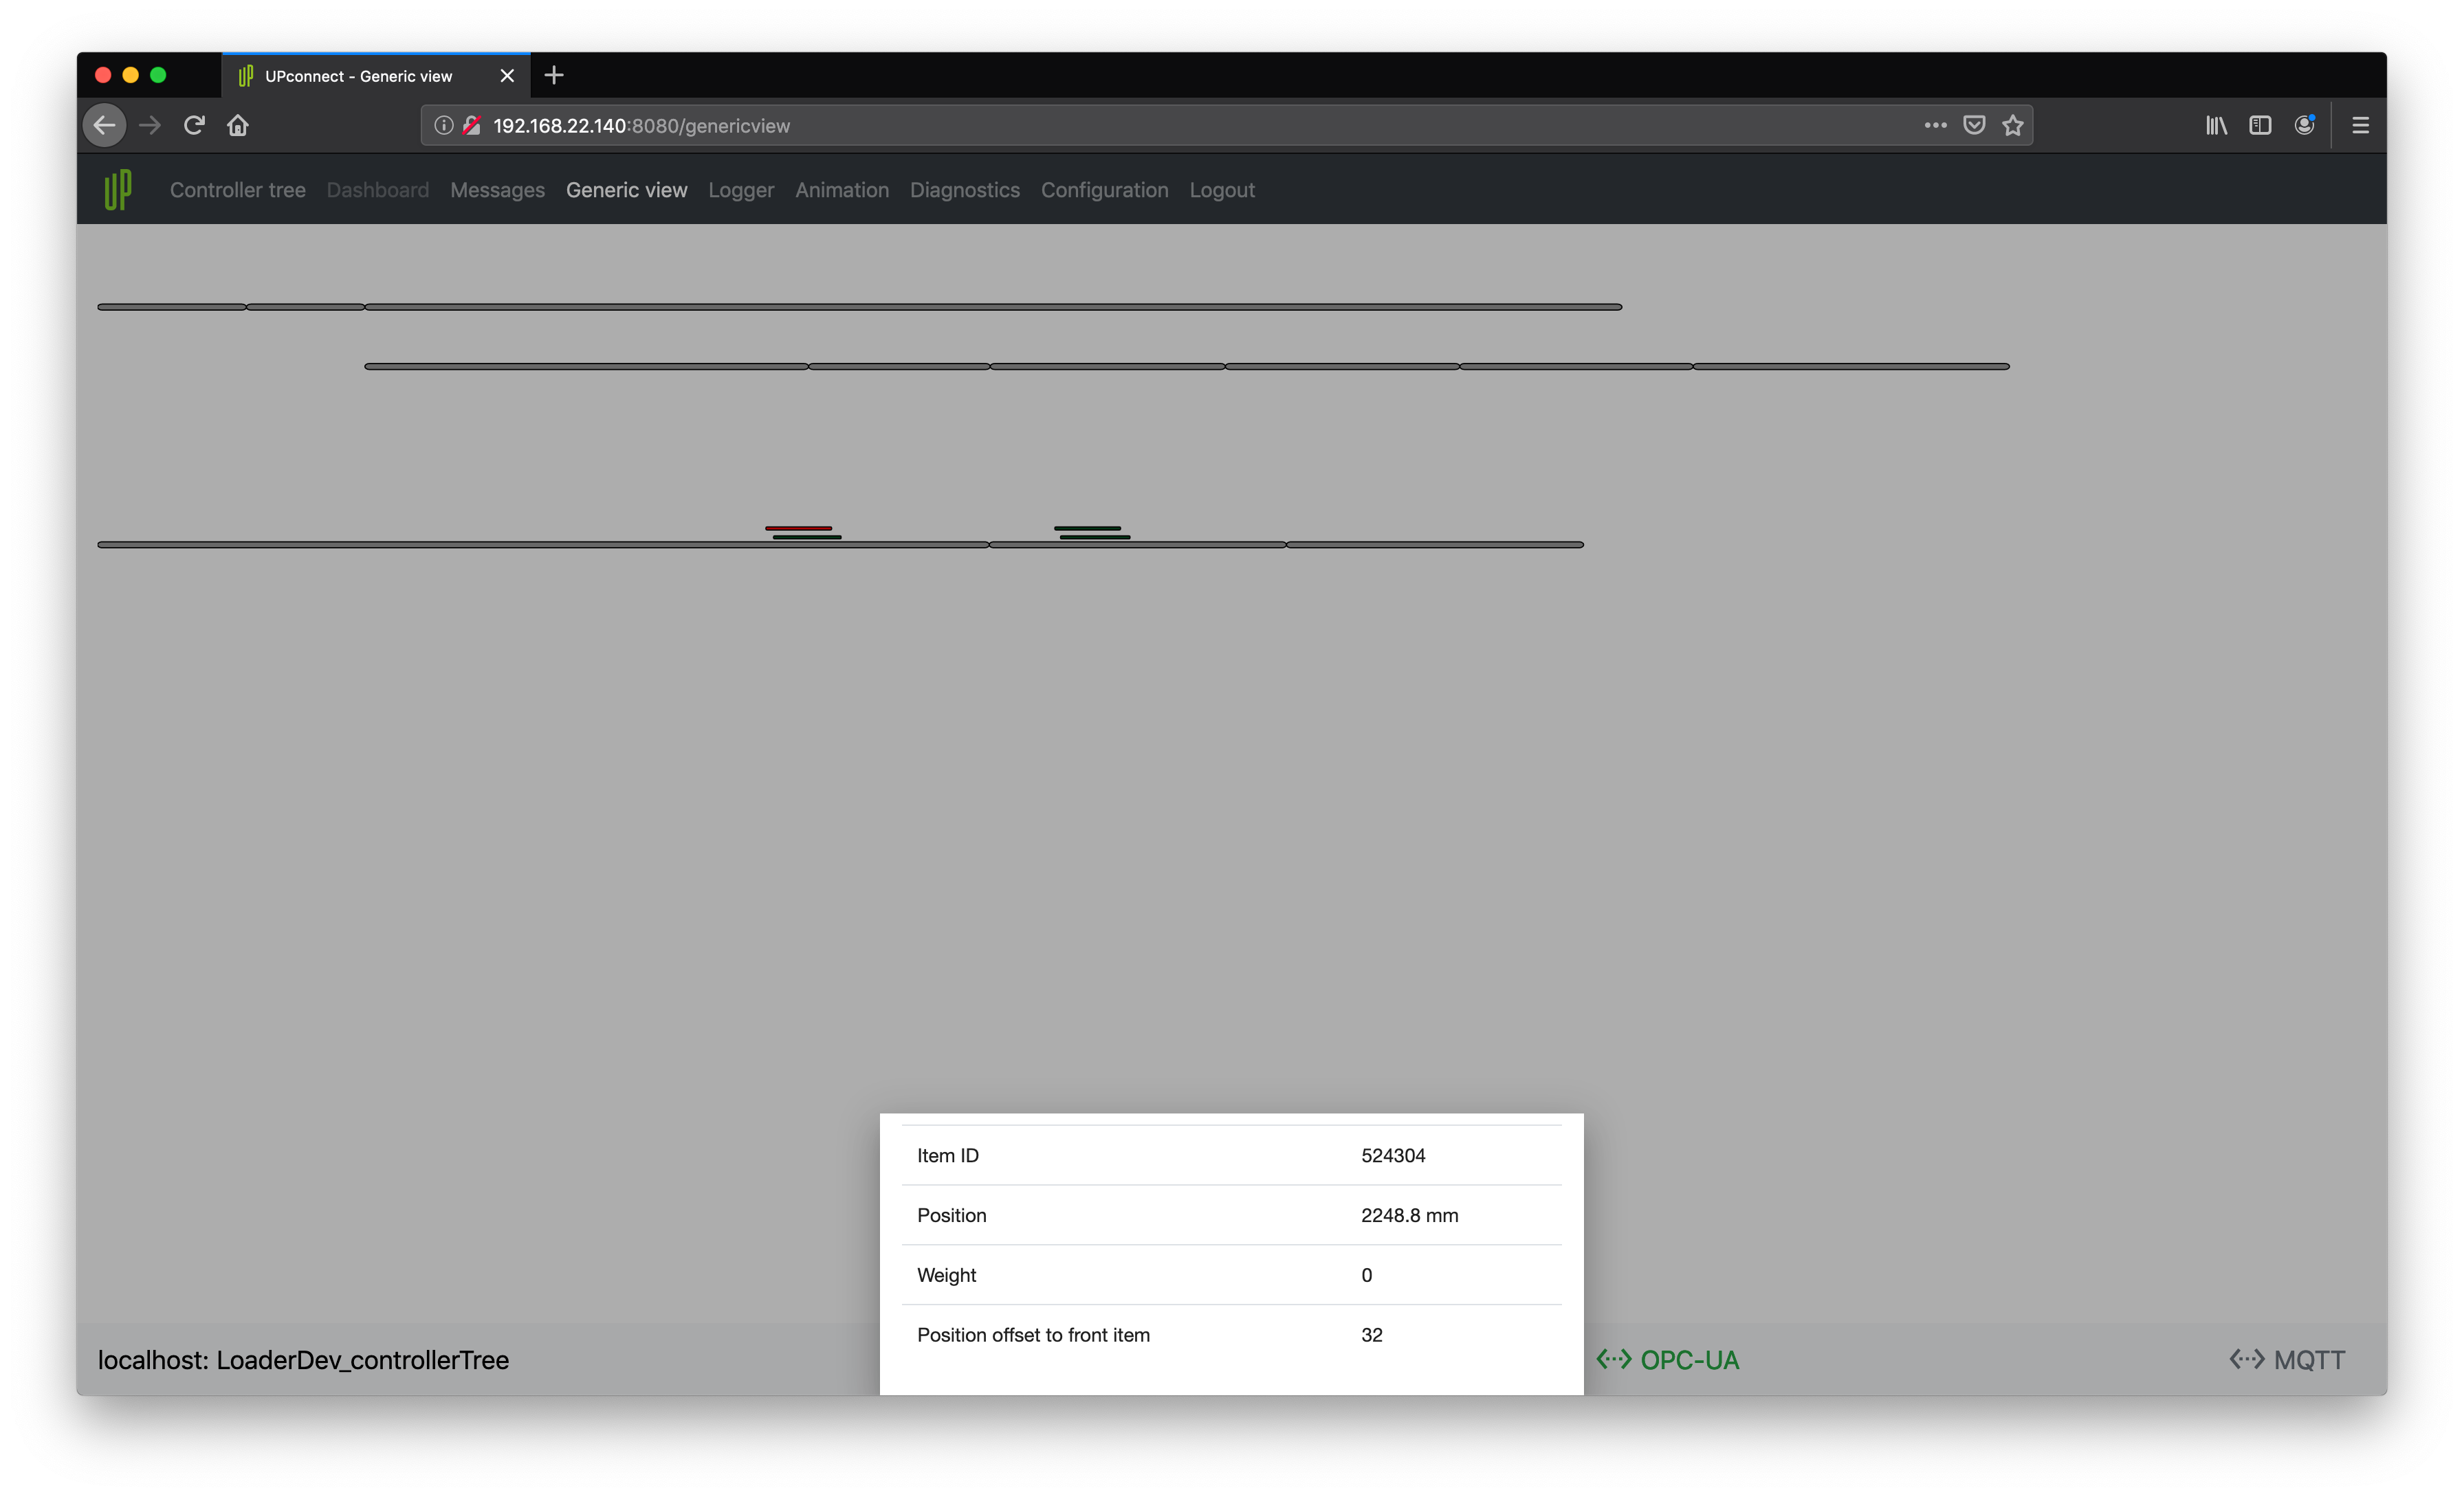Open Firefox account icon

[x=2304, y=125]
